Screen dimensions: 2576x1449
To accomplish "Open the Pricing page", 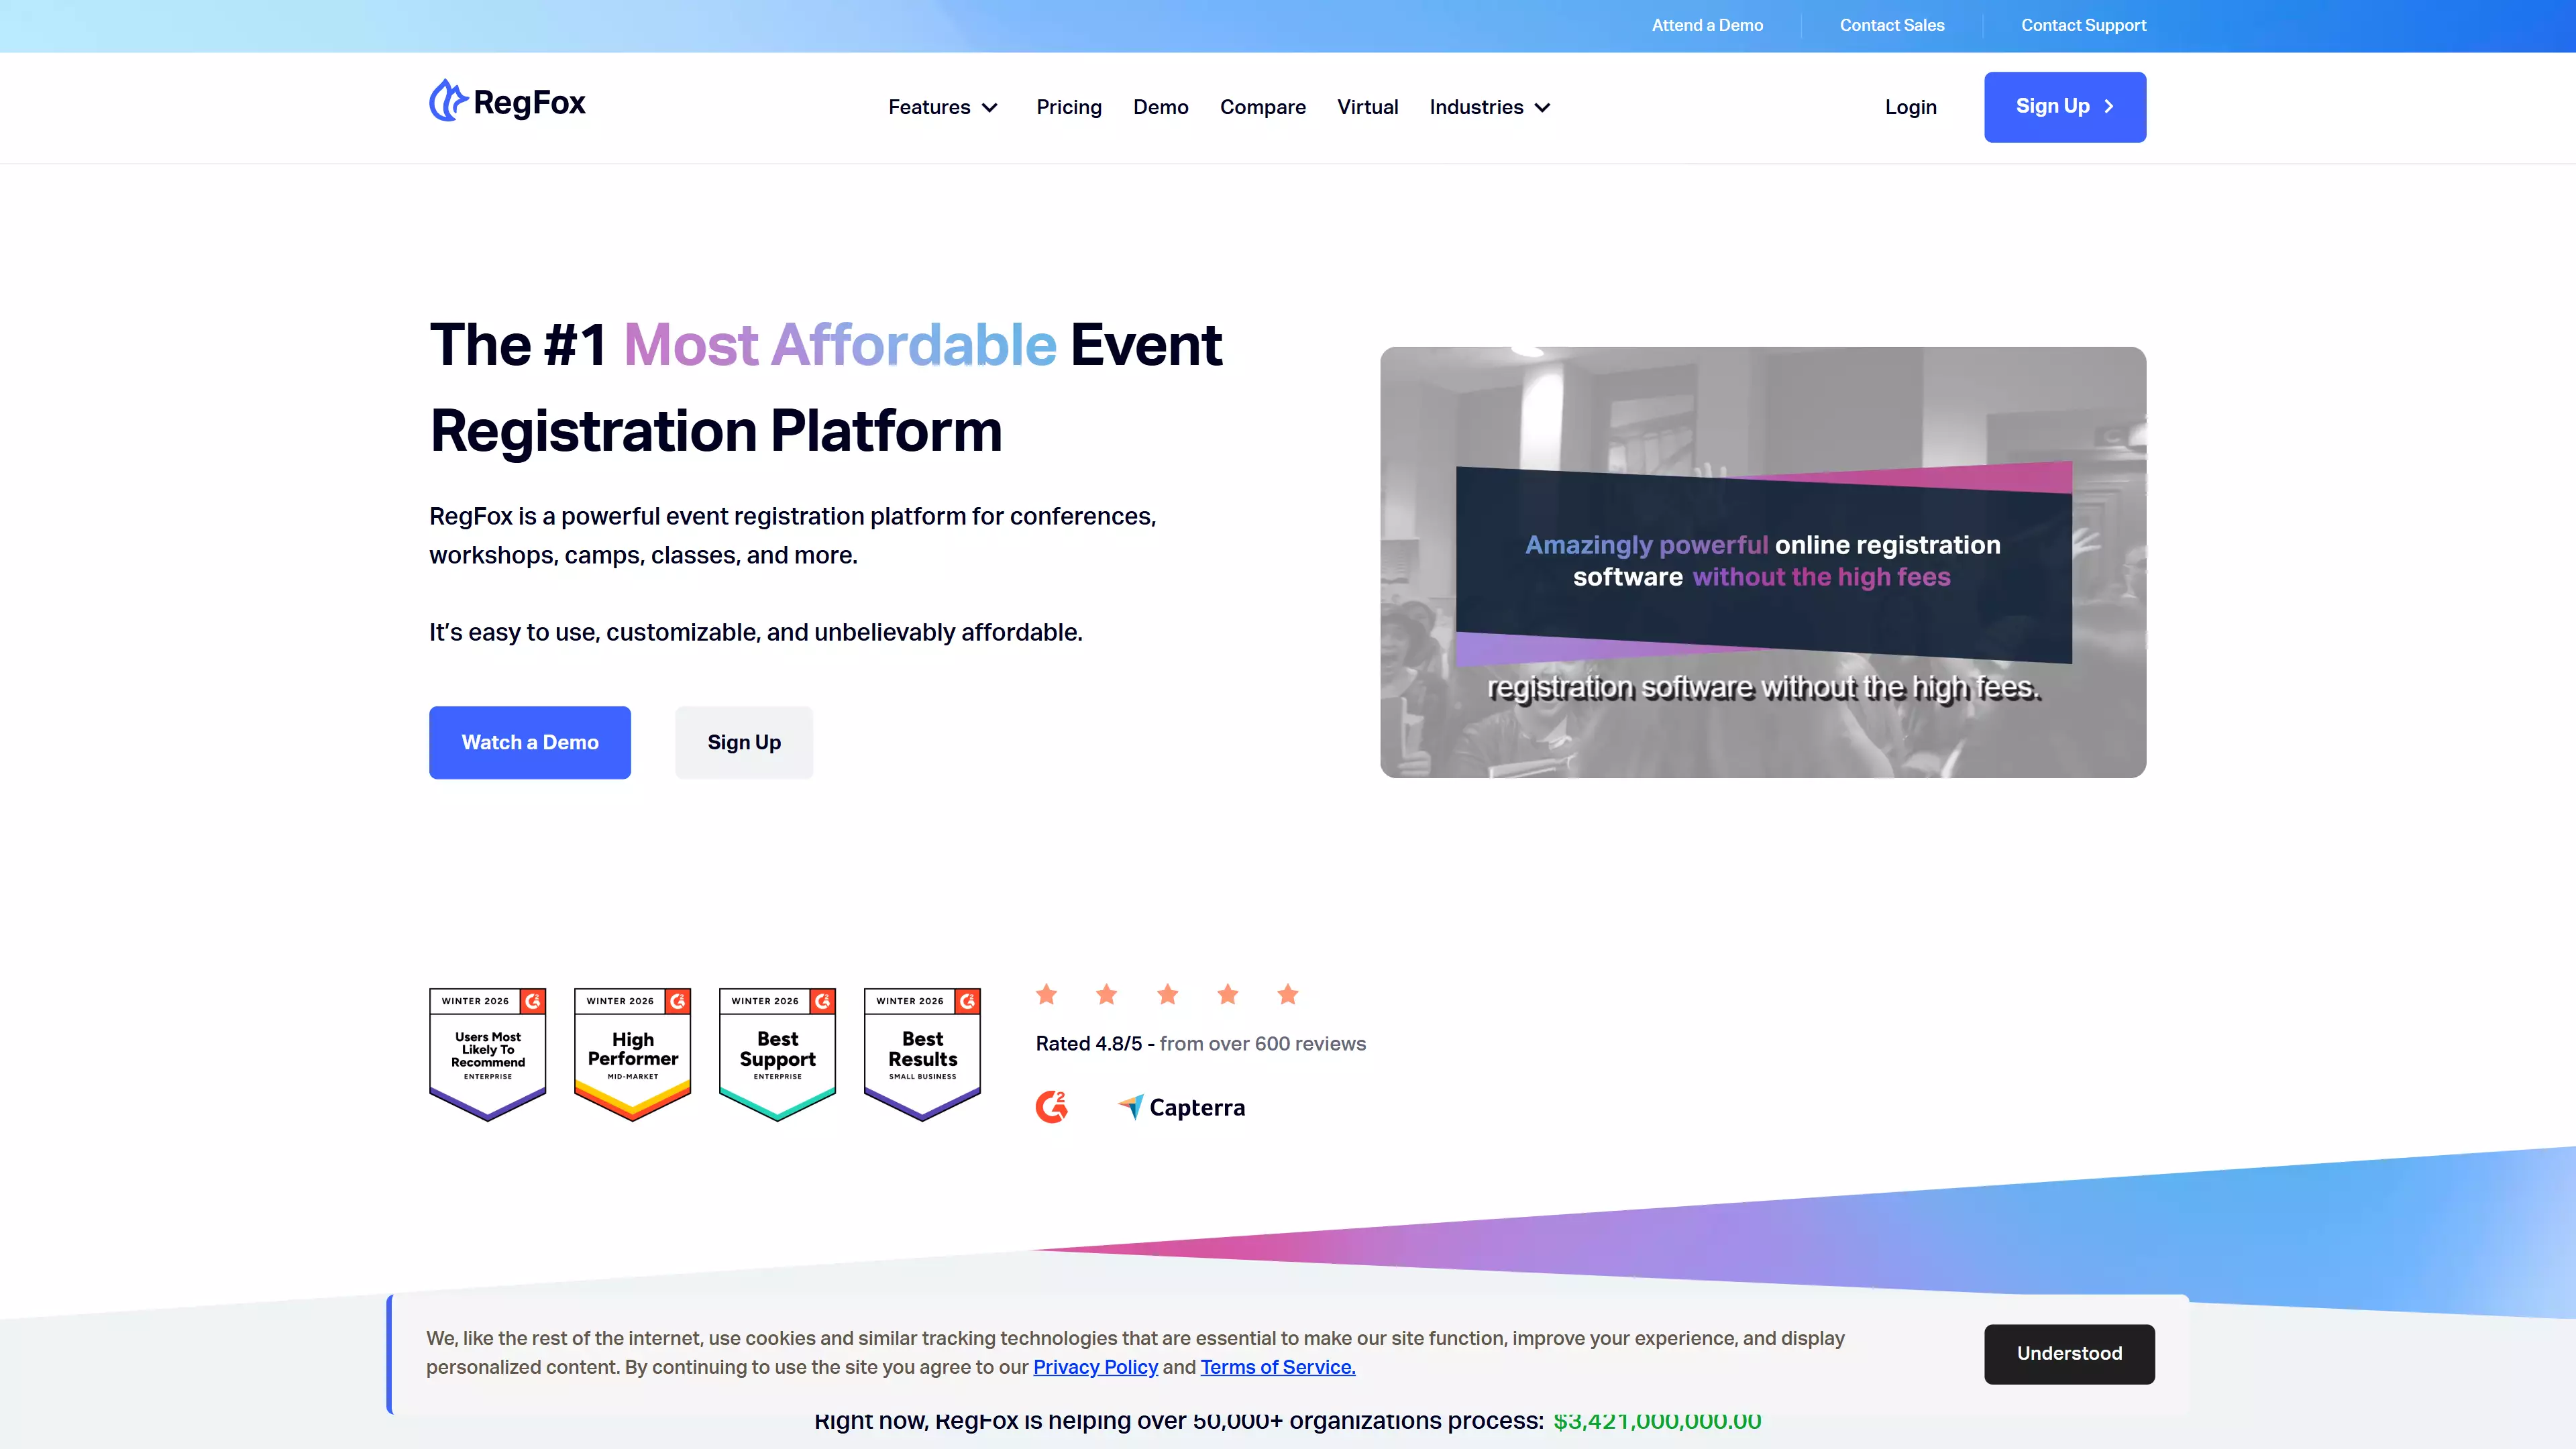I will pos(1069,107).
